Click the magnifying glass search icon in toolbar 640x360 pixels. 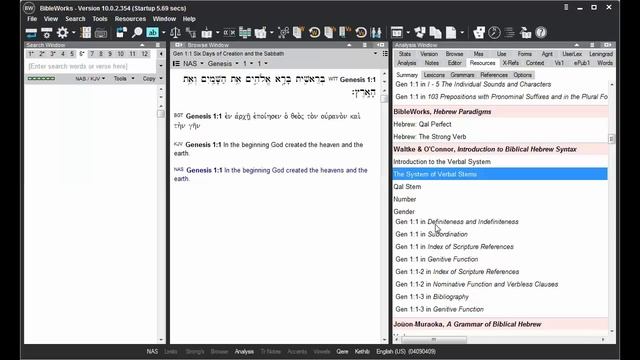coord(137,32)
